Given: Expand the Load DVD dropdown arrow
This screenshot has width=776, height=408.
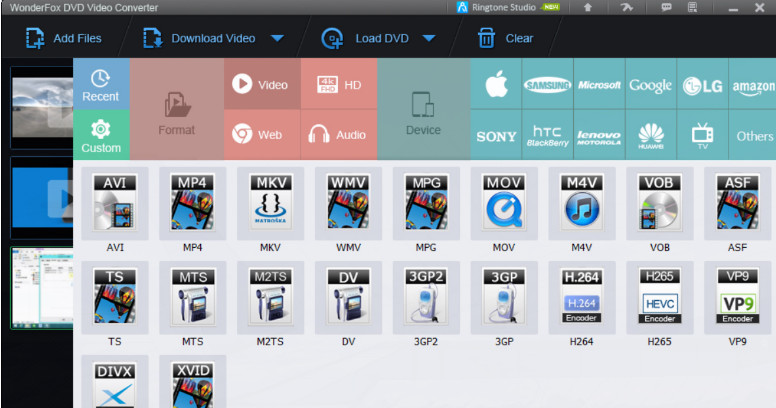Looking at the screenshot, I should [x=429, y=38].
